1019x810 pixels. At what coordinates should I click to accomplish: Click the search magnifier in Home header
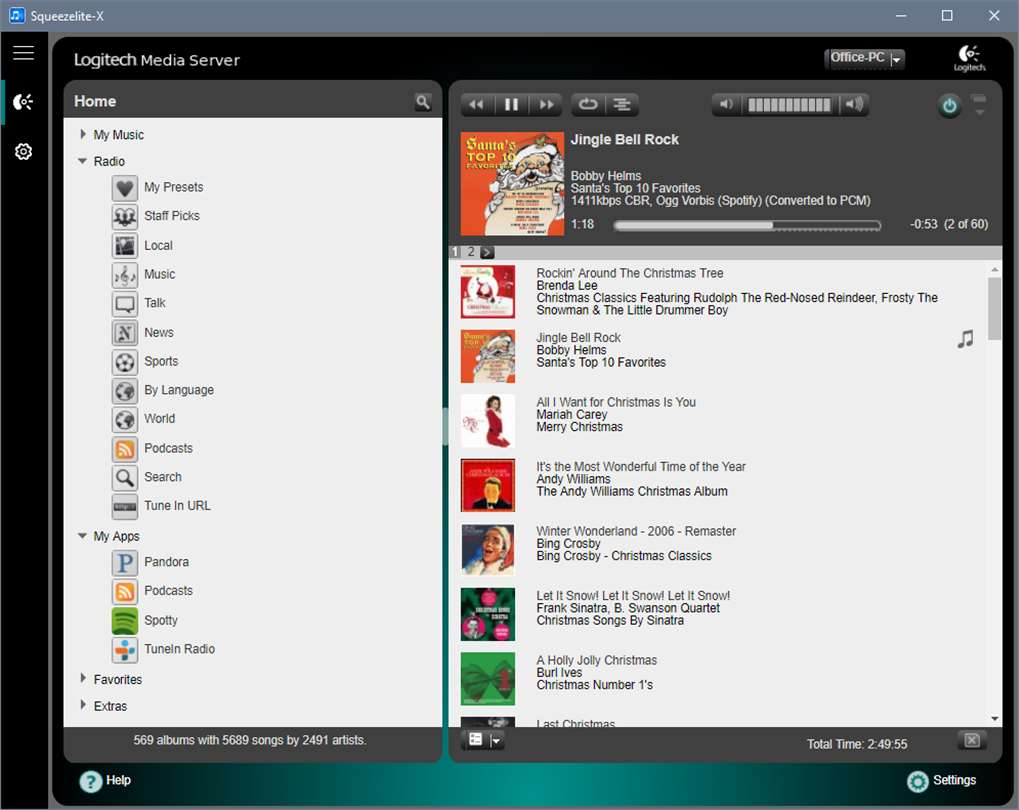(x=422, y=102)
